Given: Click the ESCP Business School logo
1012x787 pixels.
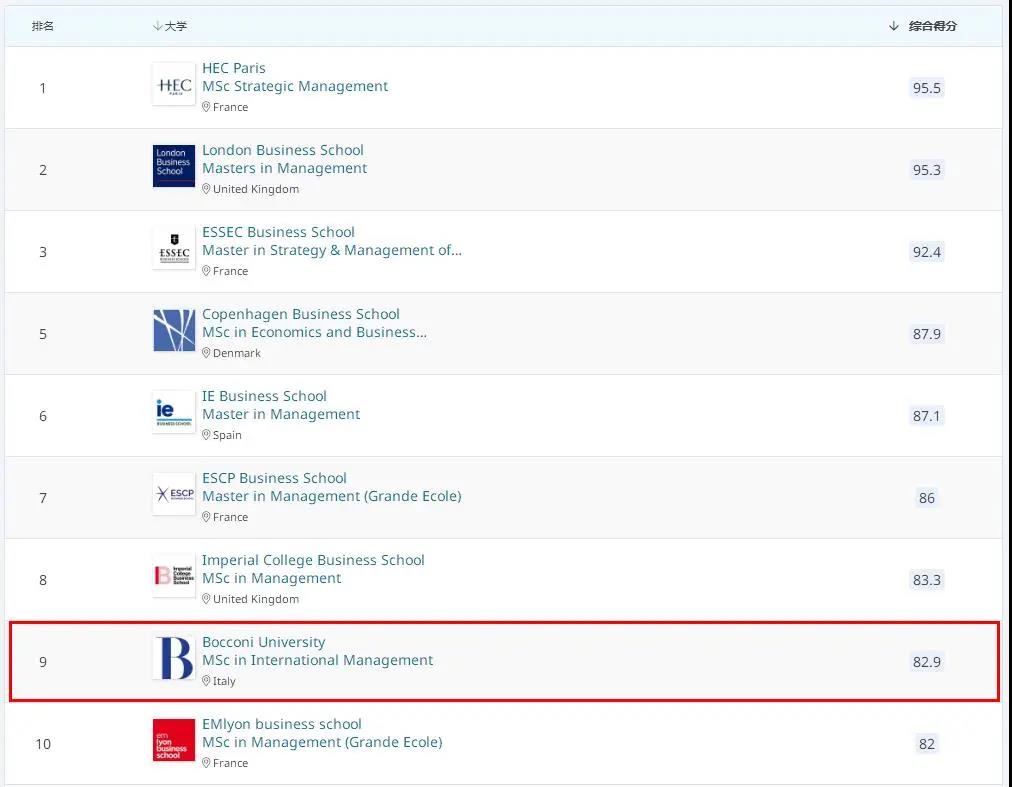Looking at the screenshot, I should point(174,494).
